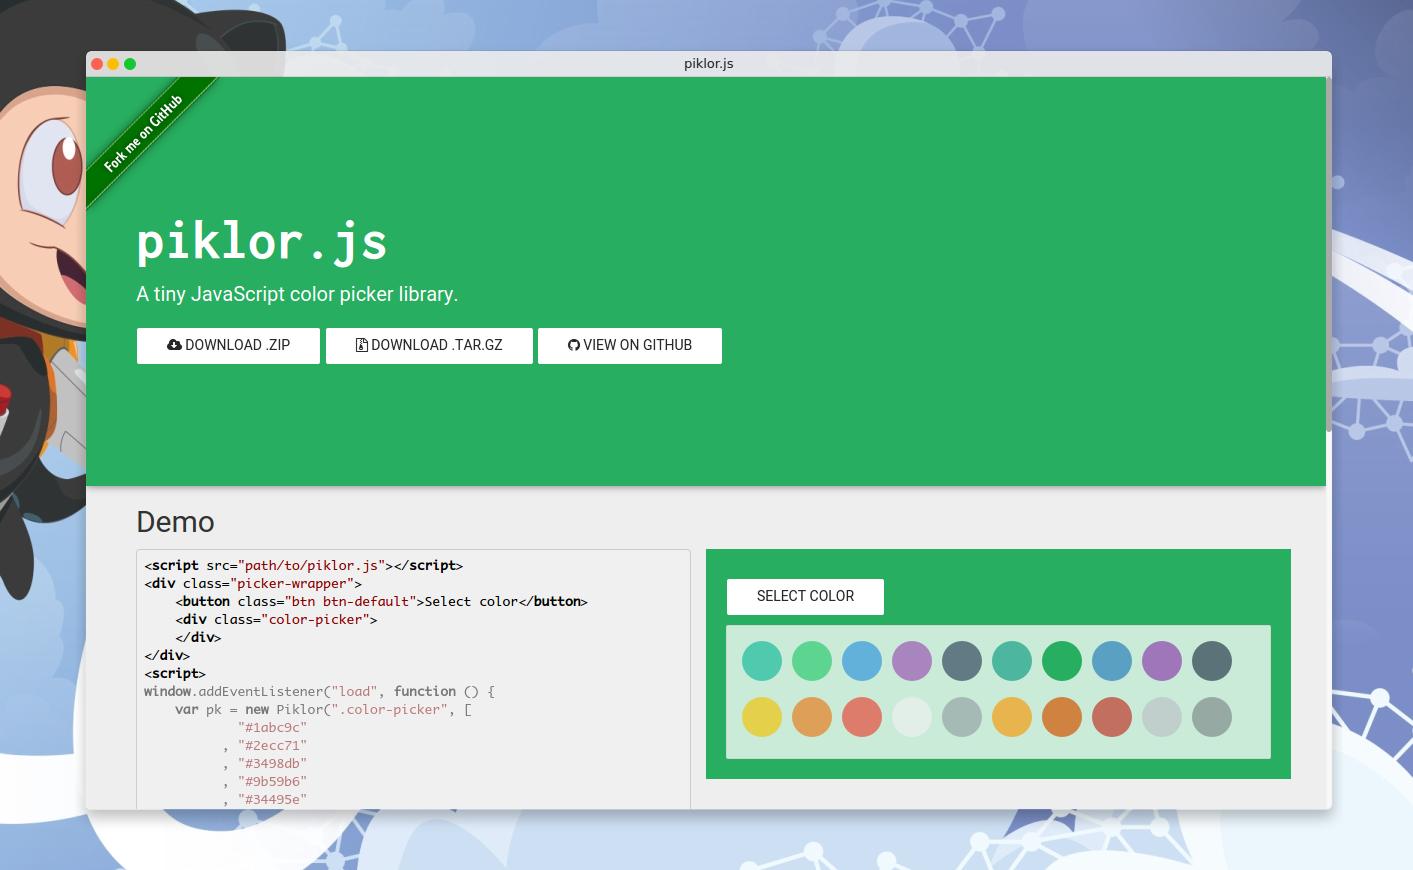Click the GitHub logo icon on the View button
The height and width of the screenshot is (870, 1413).
(x=574, y=345)
